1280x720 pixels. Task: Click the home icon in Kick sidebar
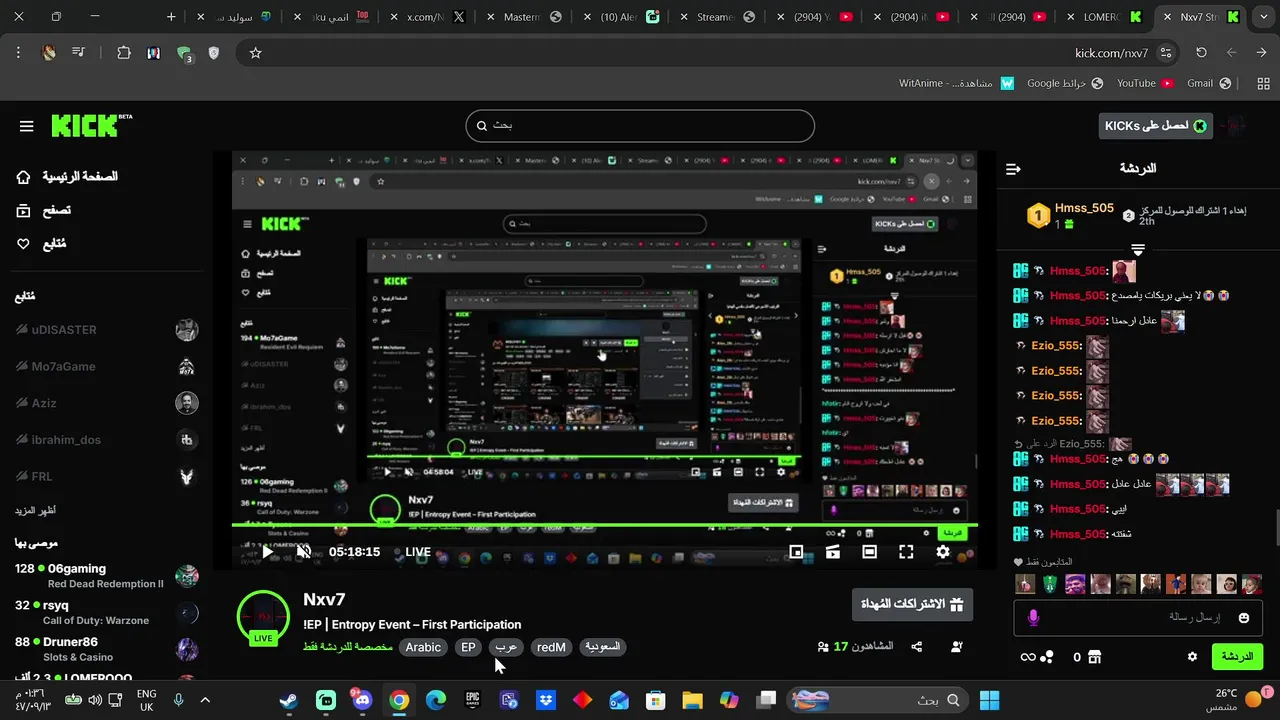(x=24, y=177)
